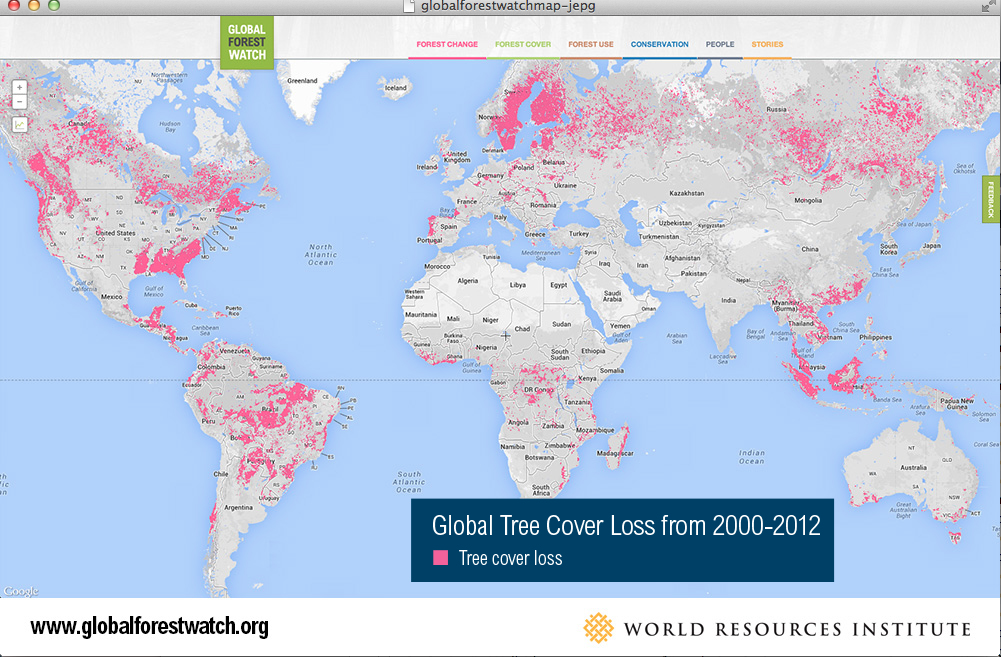The height and width of the screenshot is (657, 1001).
Task: Click the Kazakhstan map label
Action: (x=686, y=193)
